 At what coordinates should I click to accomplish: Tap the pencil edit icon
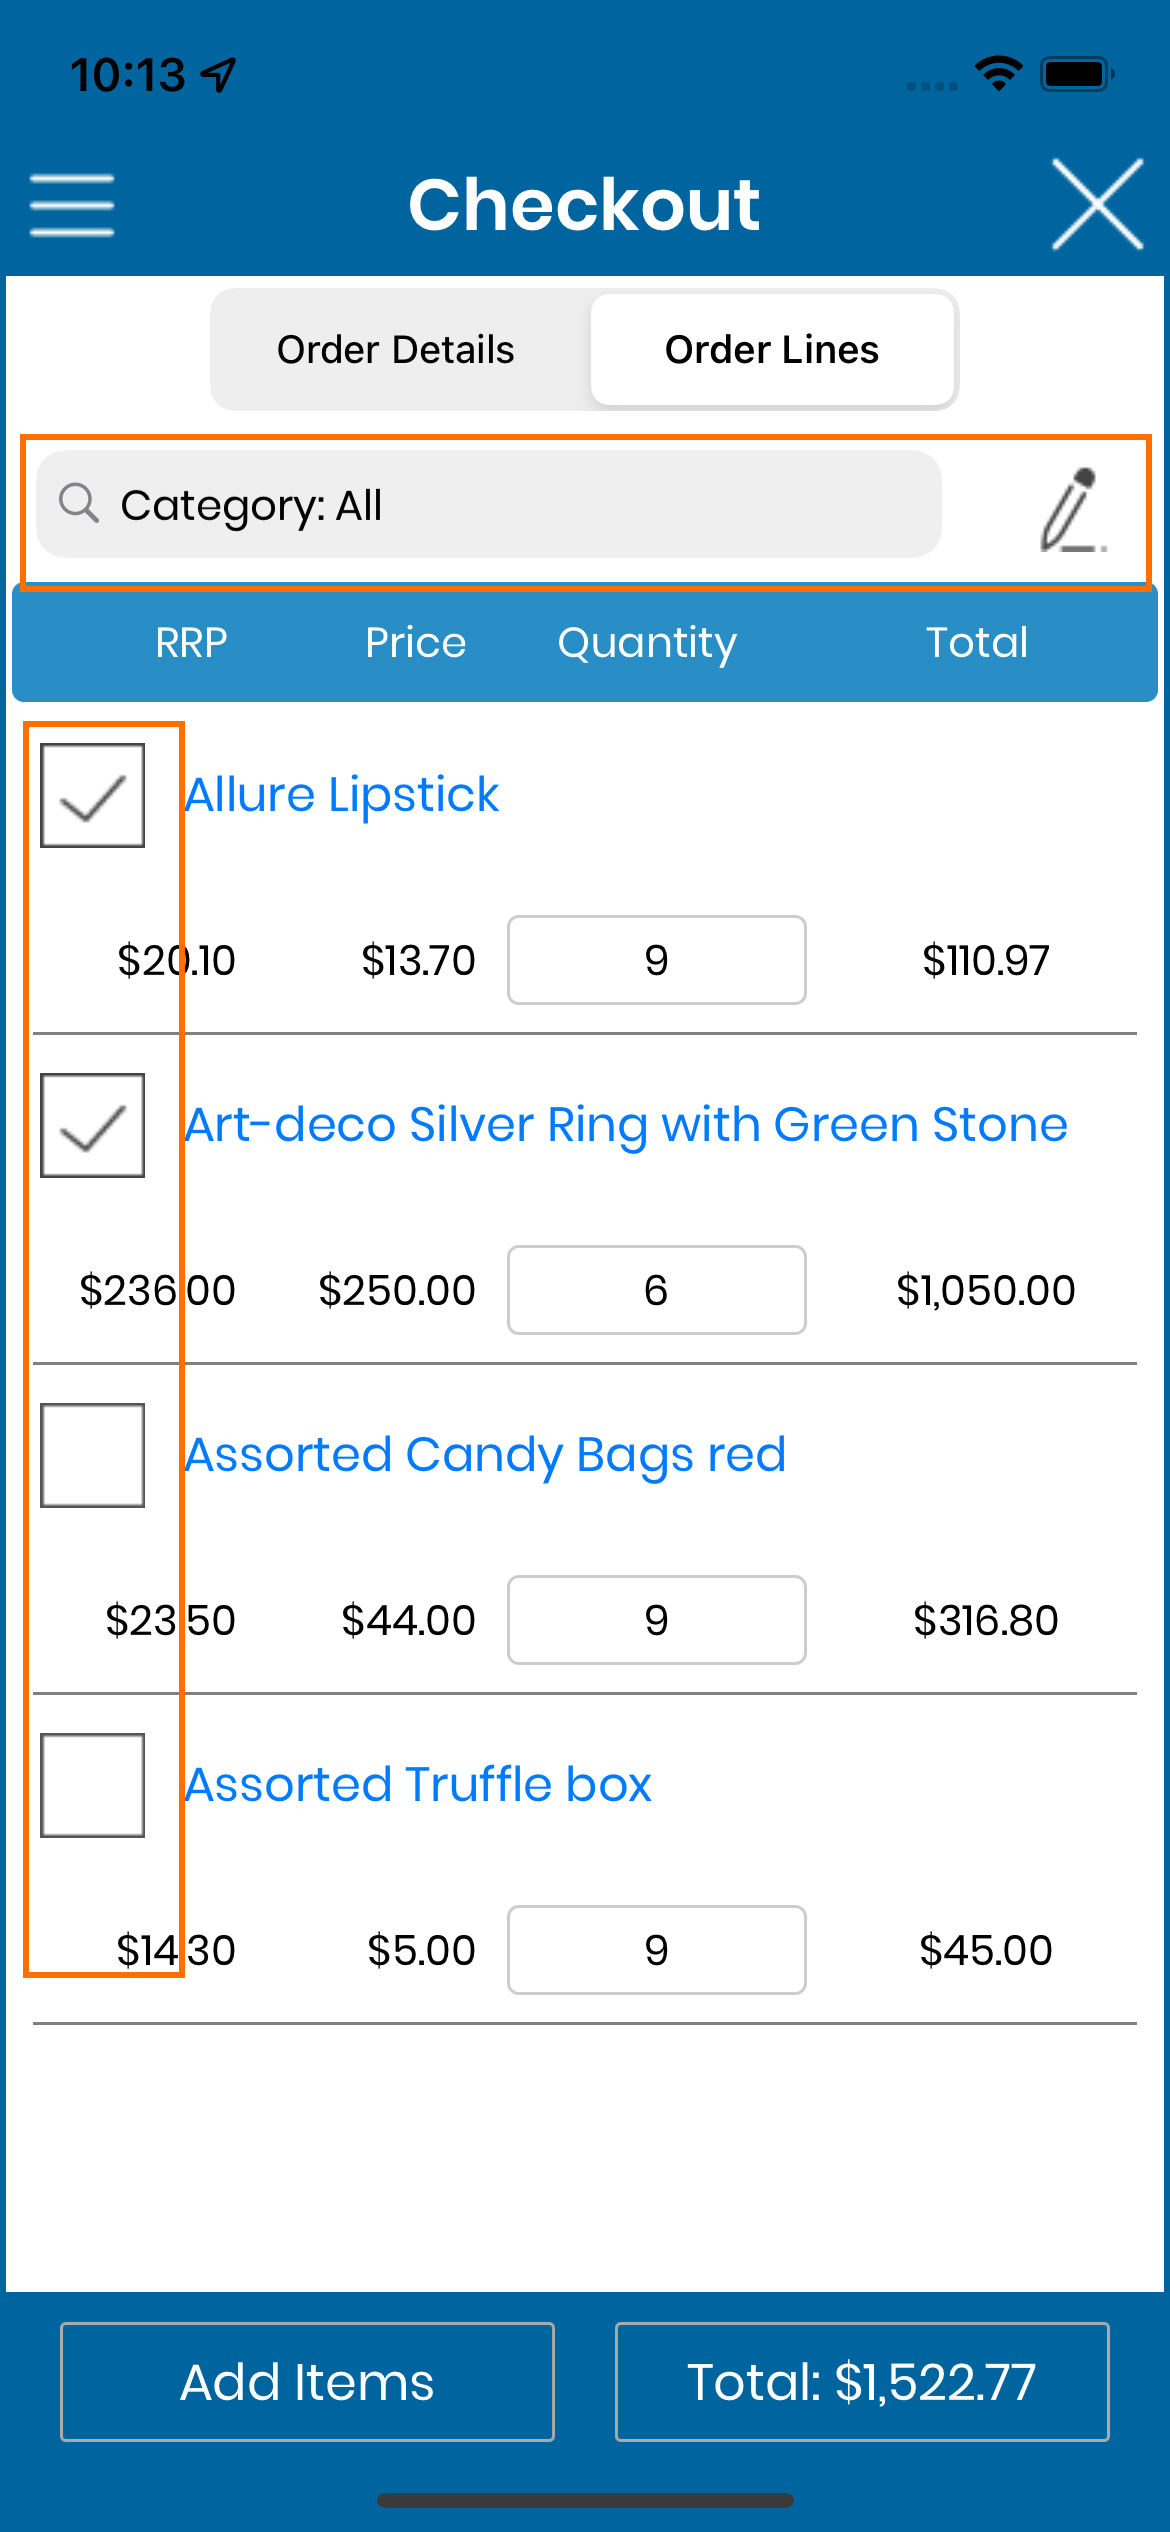1072,510
